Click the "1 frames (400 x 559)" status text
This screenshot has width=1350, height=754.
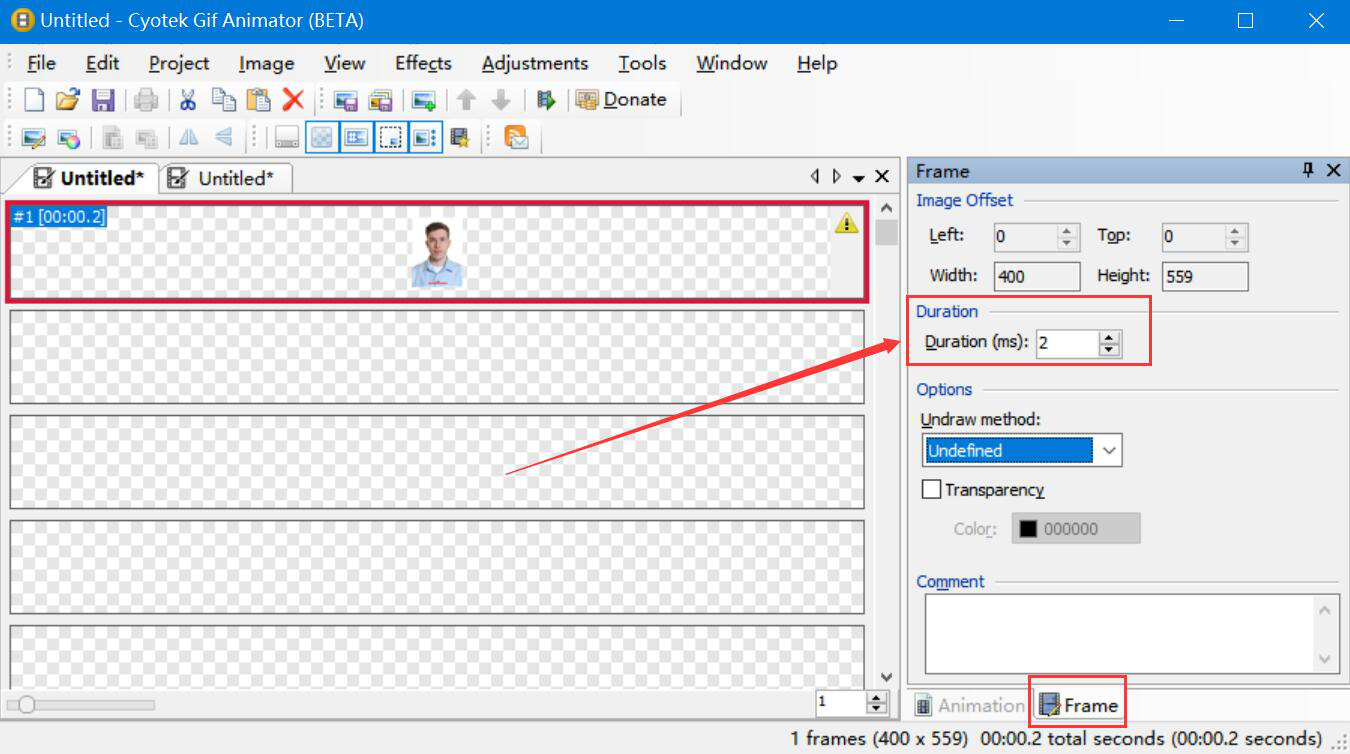coord(879,739)
